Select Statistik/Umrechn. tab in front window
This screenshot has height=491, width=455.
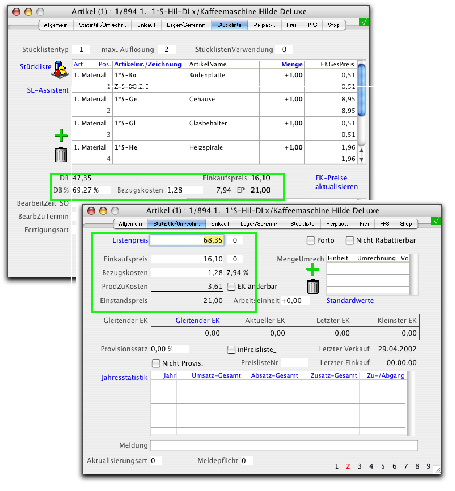[x=176, y=224]
